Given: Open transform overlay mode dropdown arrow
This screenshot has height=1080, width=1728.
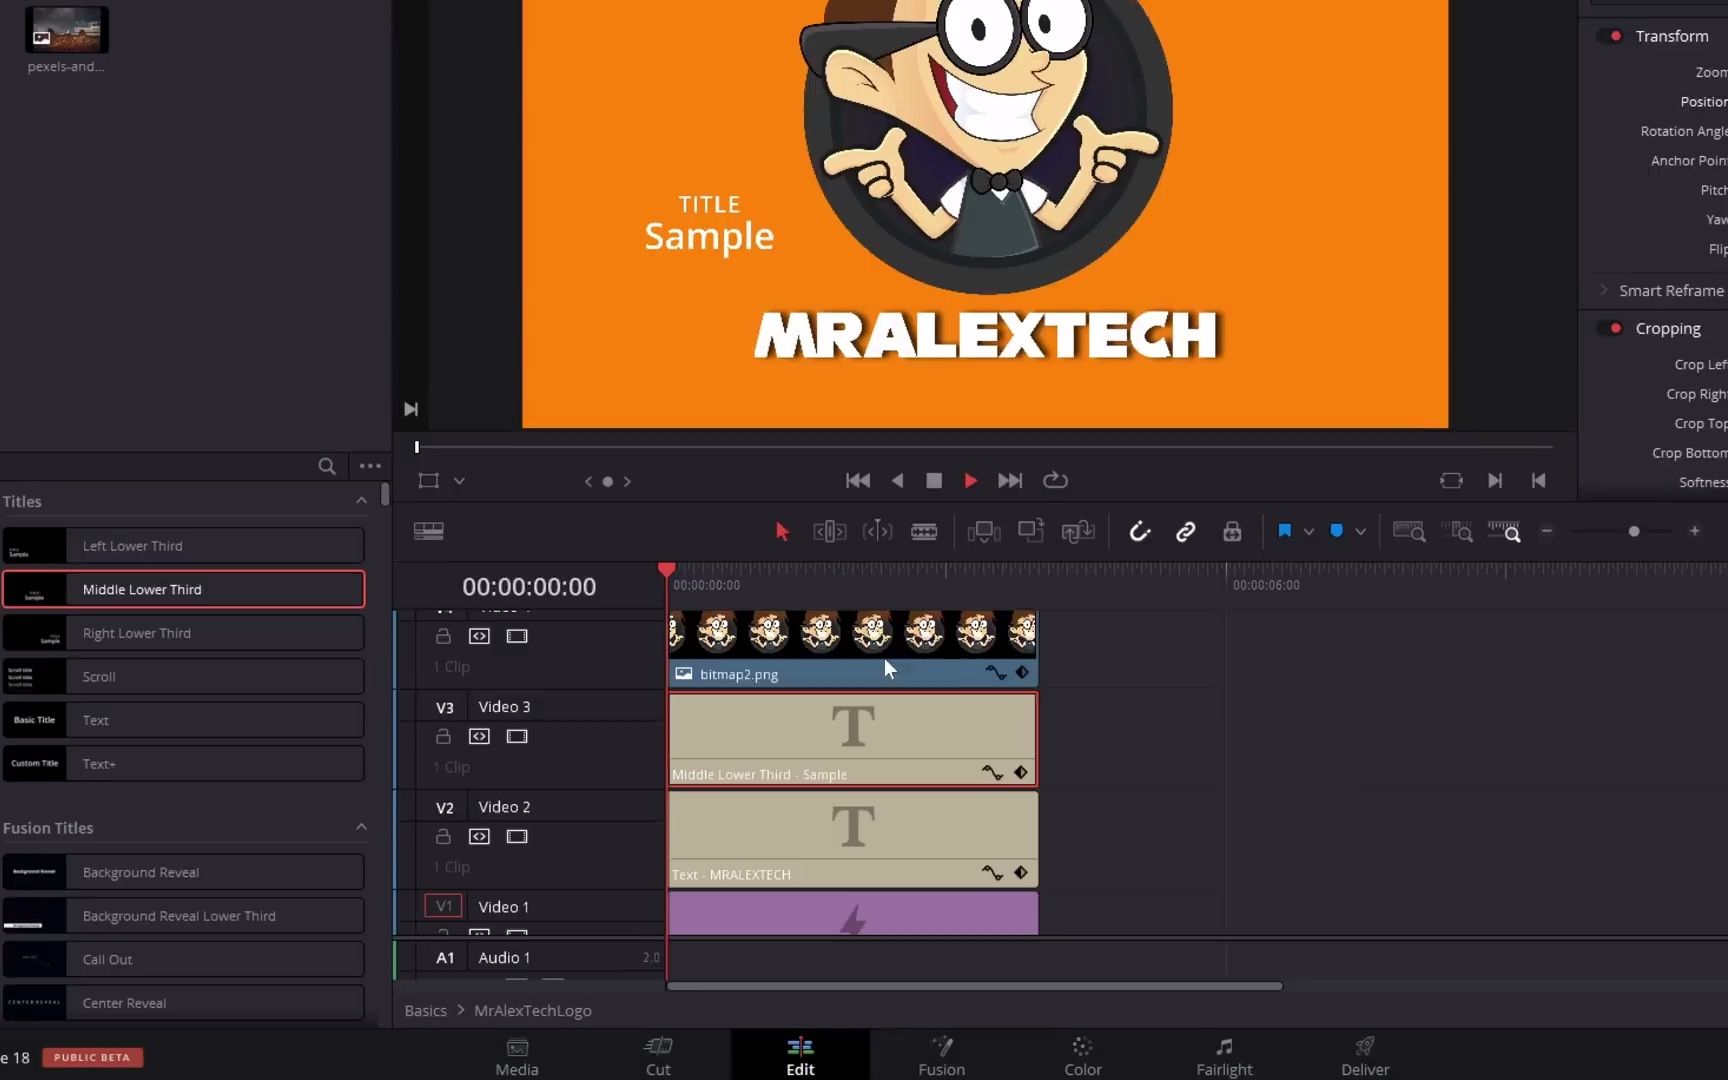Looking at the screenshot, I should tap(459, 481).
